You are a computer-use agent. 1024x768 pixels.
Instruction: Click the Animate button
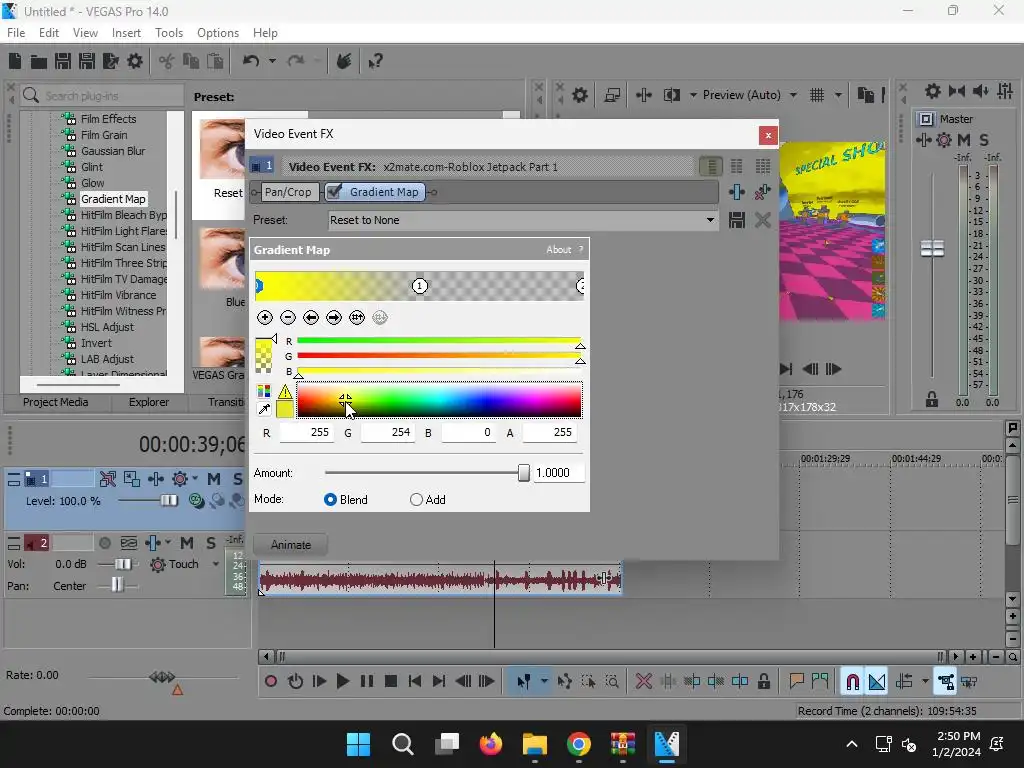click(x=291, y=545)
